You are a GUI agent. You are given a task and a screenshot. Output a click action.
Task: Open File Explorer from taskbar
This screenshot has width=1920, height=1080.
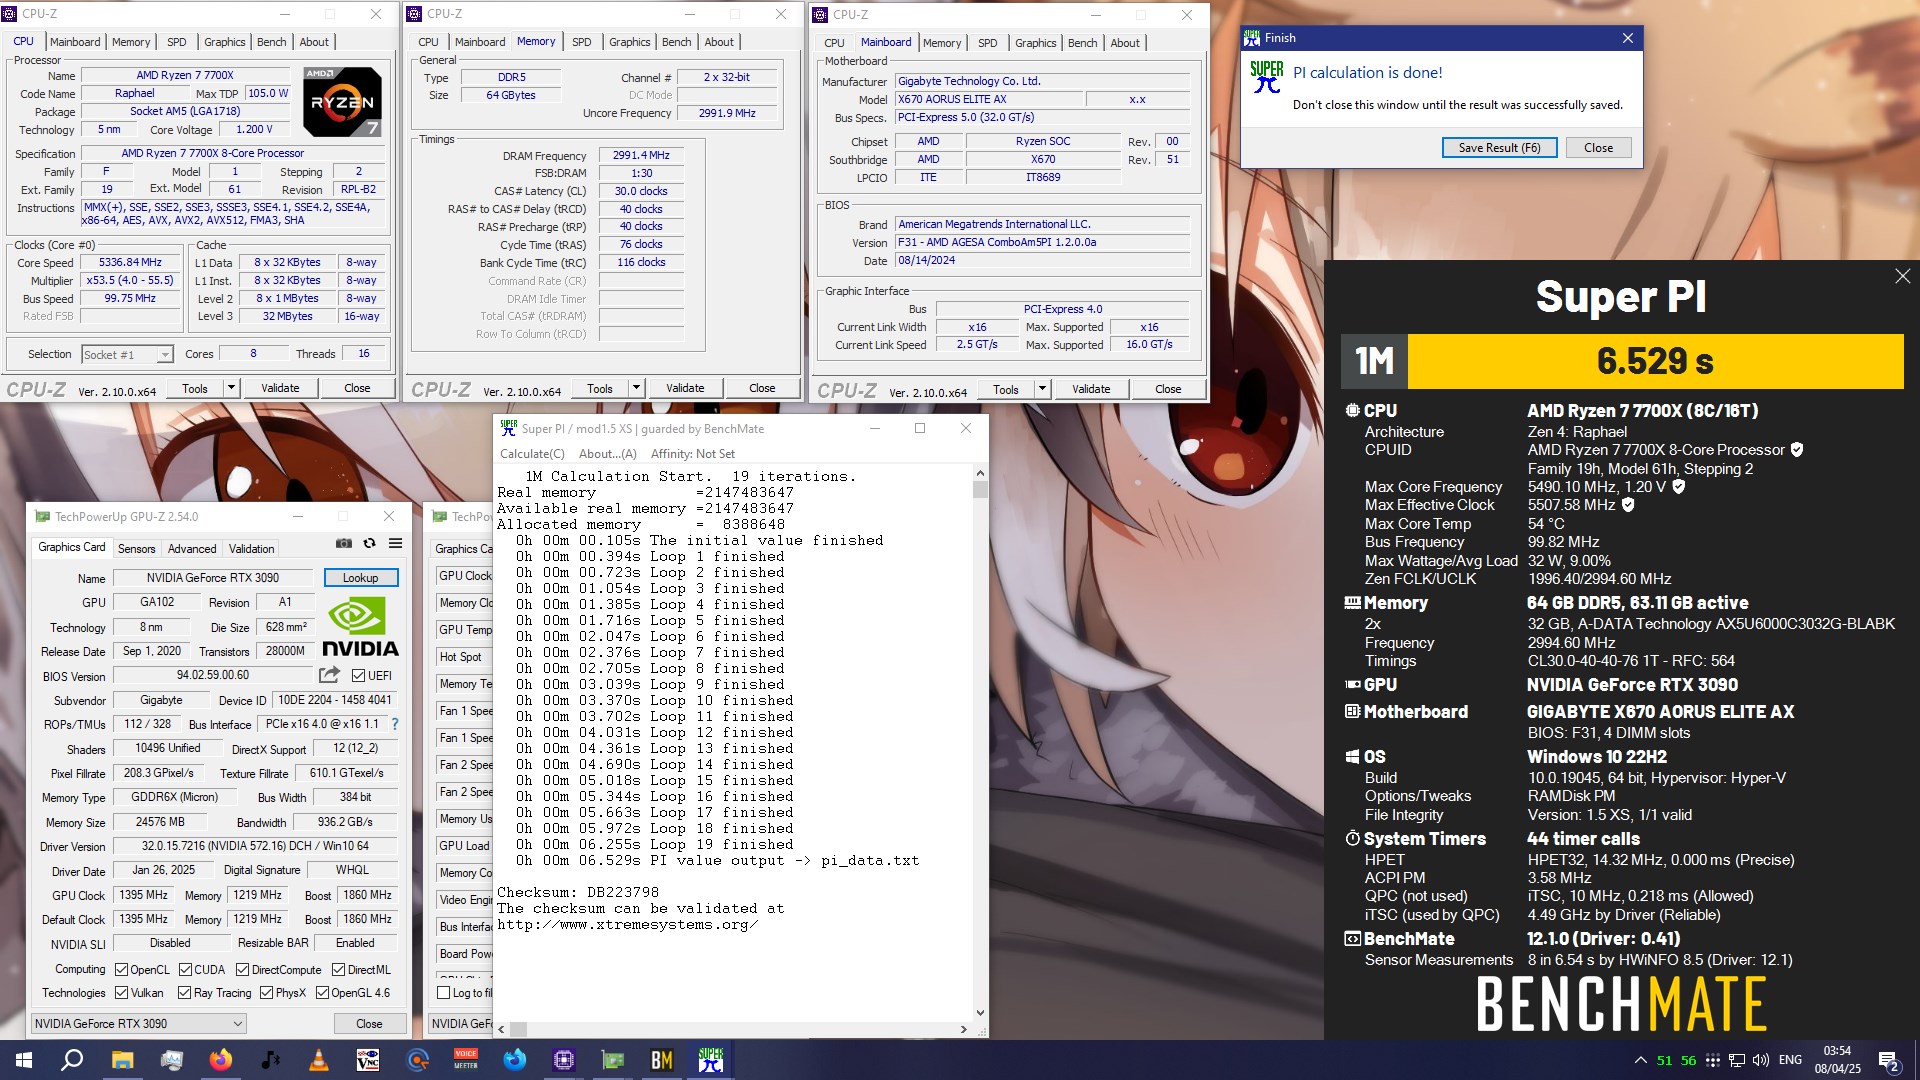coord(122,1060)
